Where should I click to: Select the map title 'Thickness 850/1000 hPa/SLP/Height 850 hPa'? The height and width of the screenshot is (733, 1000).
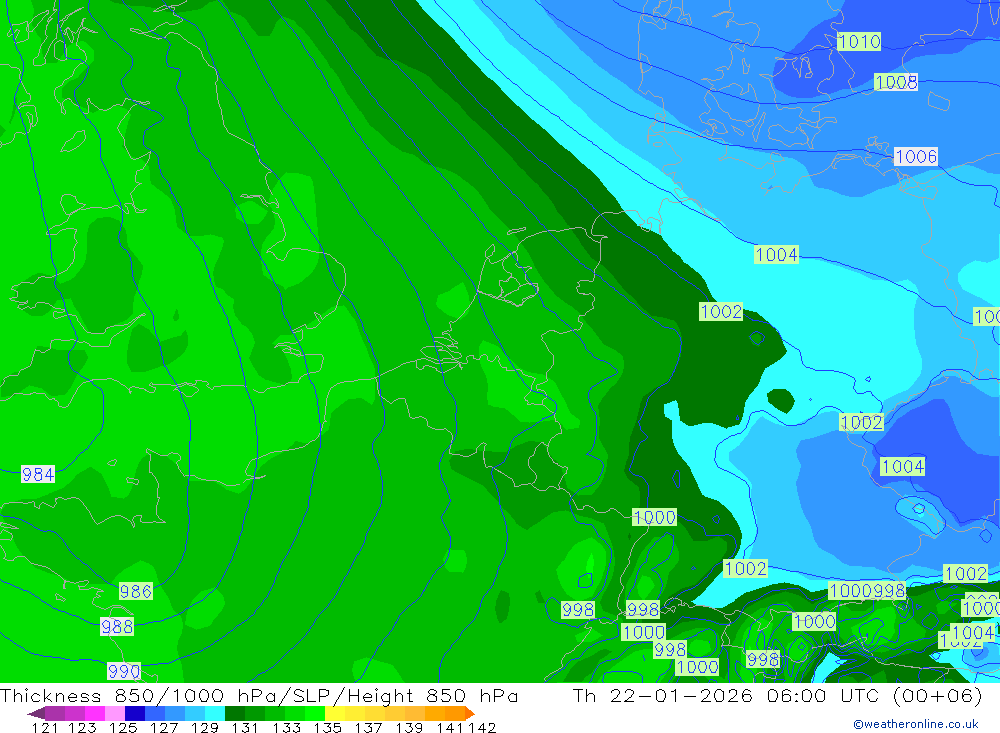tap(259, 695)
